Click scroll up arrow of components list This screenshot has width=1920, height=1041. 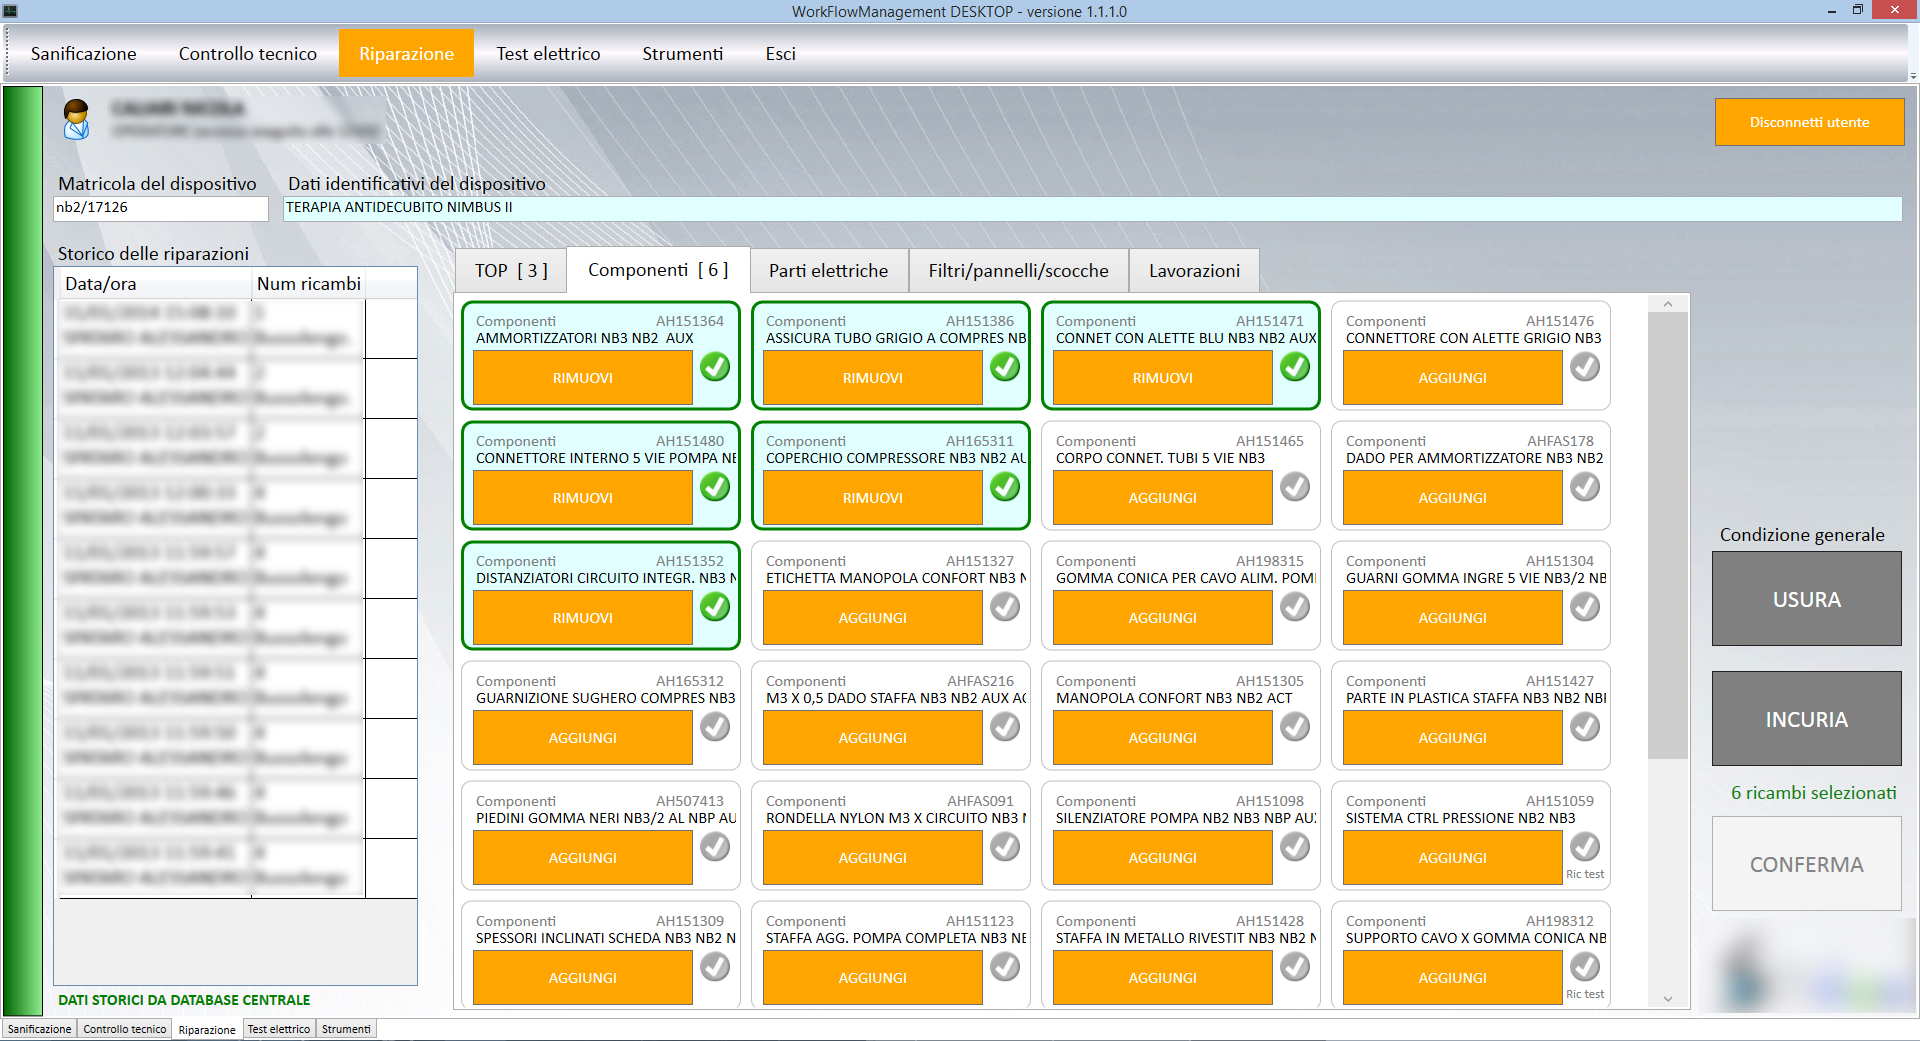1668,303
